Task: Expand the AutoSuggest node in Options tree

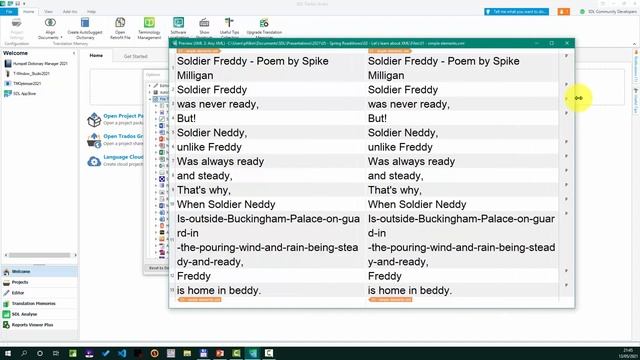Action: [x=150, y=92]
